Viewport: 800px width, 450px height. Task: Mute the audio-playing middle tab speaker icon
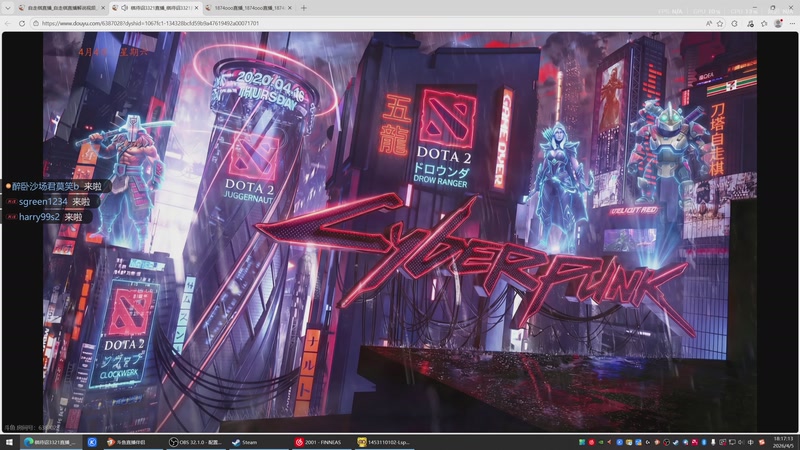pos(124,8)
